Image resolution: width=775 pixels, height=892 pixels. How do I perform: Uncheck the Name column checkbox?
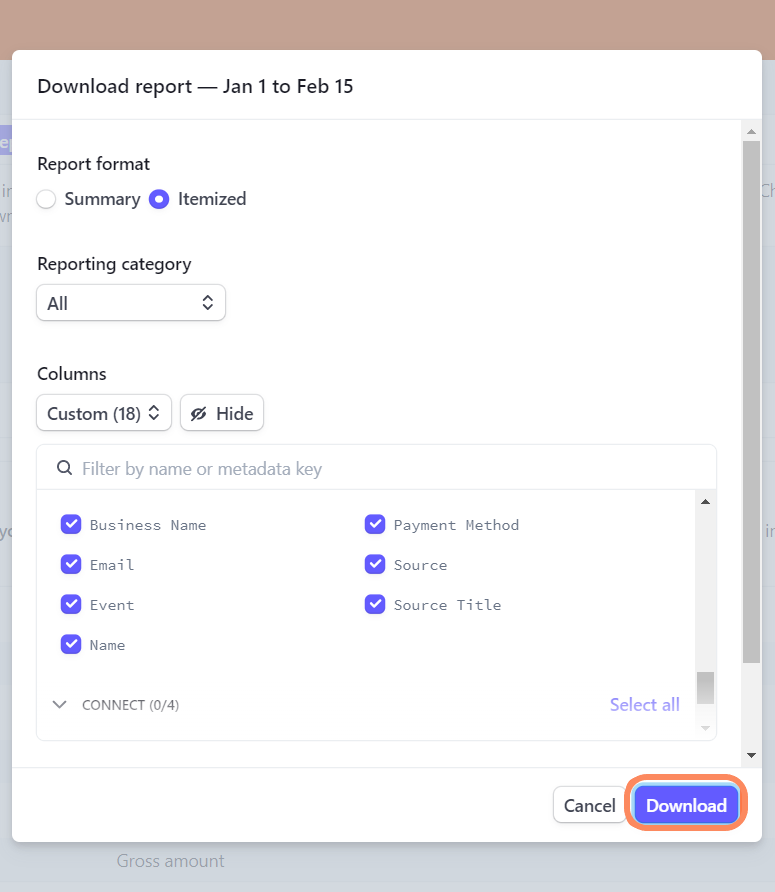pos(71,645)
